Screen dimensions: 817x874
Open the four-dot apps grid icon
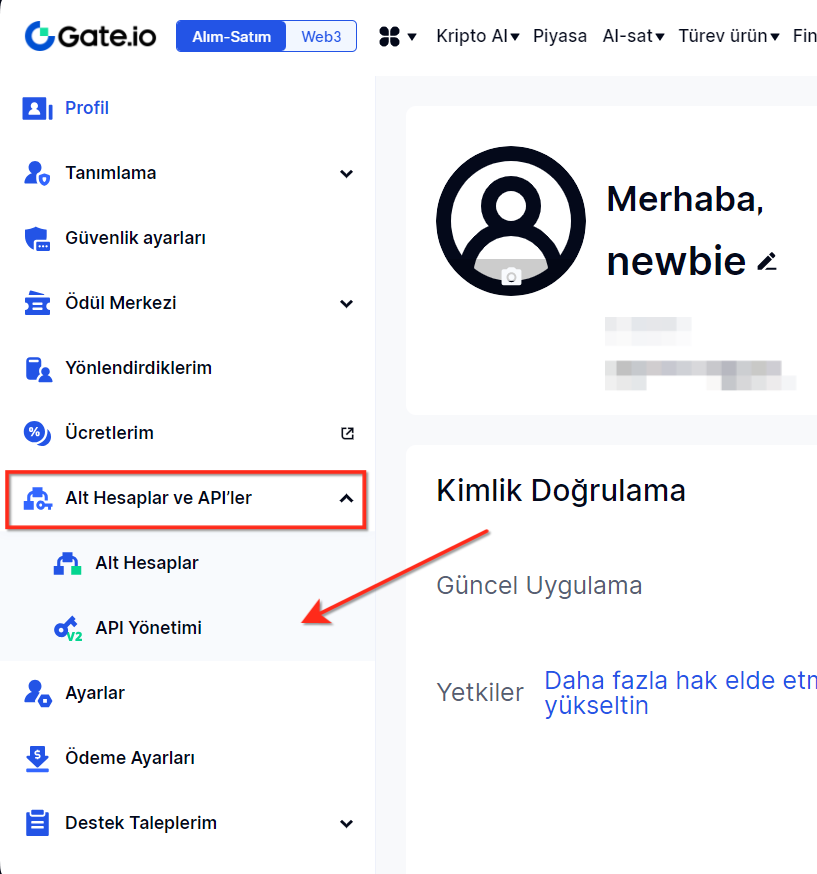(389, 37)
